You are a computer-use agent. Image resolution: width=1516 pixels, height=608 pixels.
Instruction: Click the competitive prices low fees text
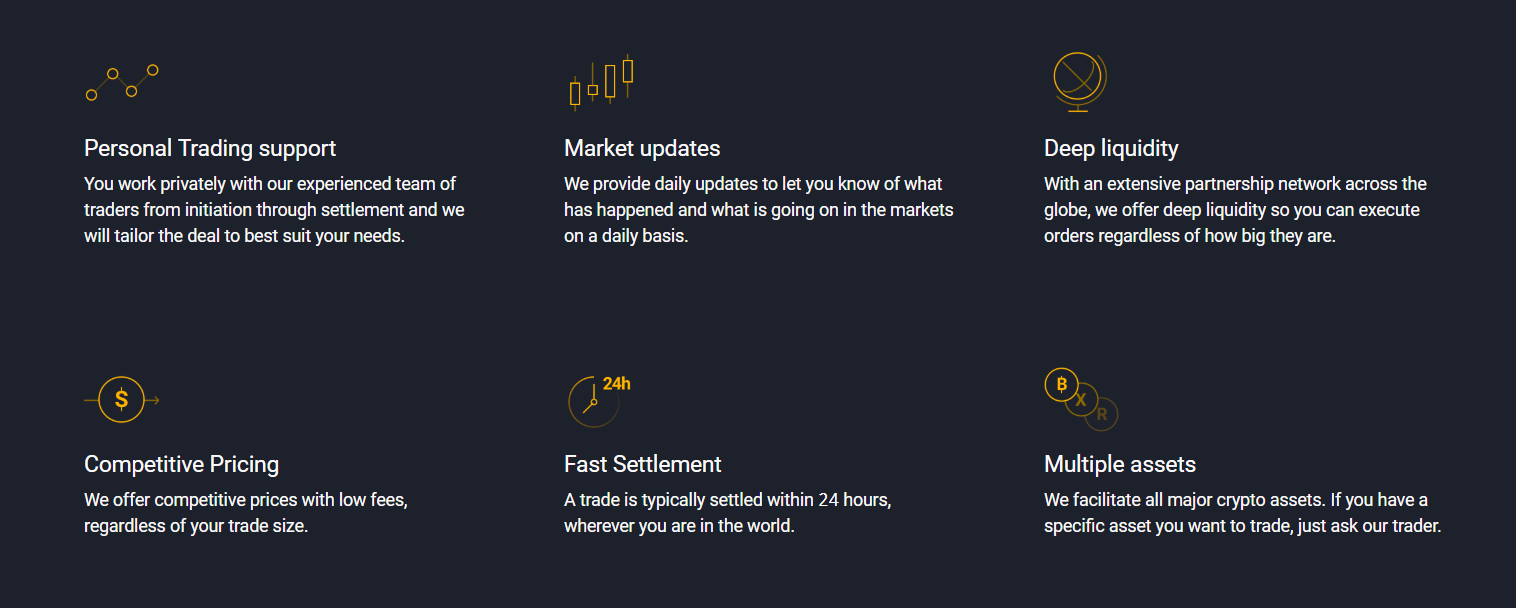[x=246, y=513]
